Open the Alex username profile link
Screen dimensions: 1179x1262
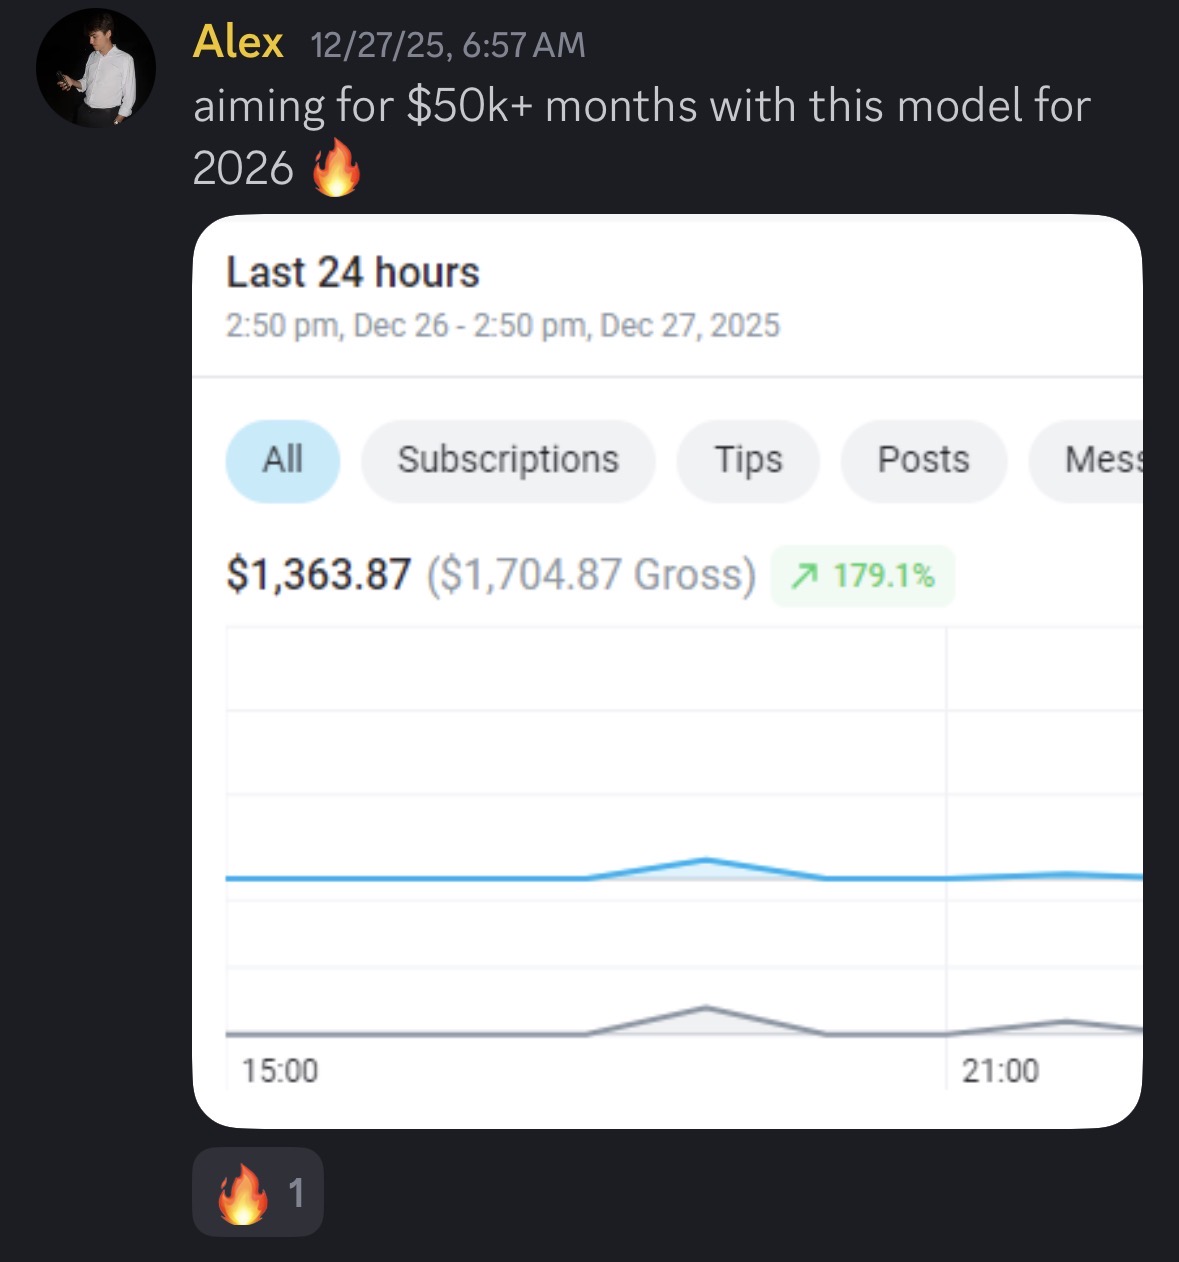238,43
